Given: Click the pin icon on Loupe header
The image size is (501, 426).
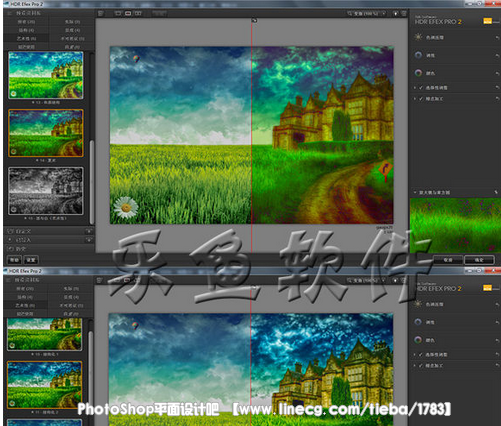Looking at the screenshot, I should (x=497, y=192).
